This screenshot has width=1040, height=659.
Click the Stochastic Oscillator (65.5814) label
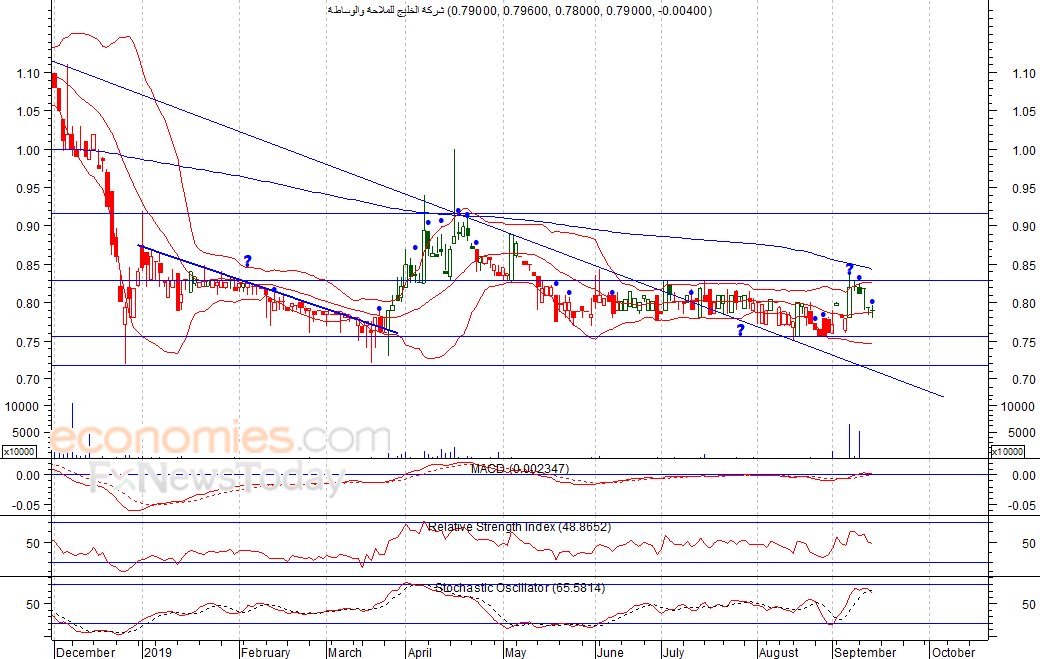click(520, 588)
